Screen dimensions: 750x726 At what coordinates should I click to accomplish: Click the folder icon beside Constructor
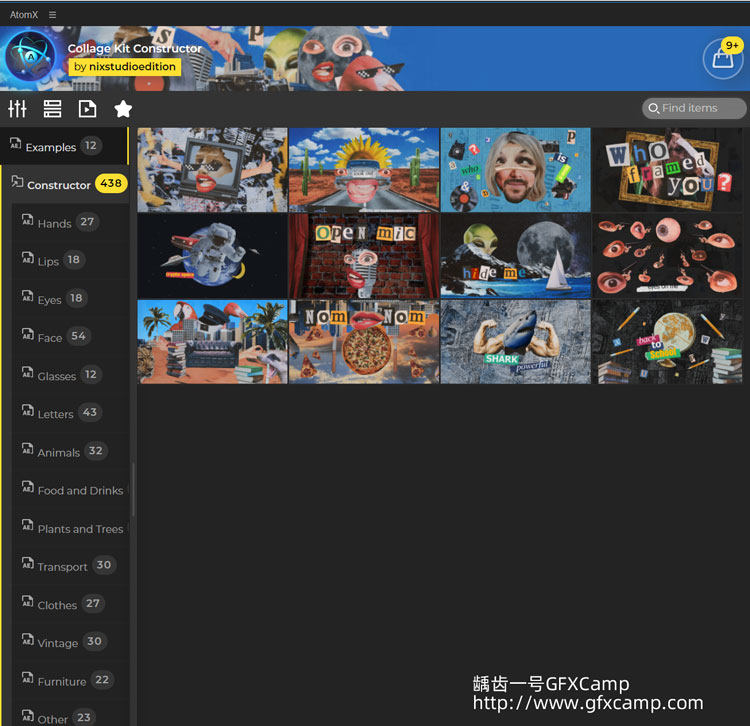tap(17, 182)
